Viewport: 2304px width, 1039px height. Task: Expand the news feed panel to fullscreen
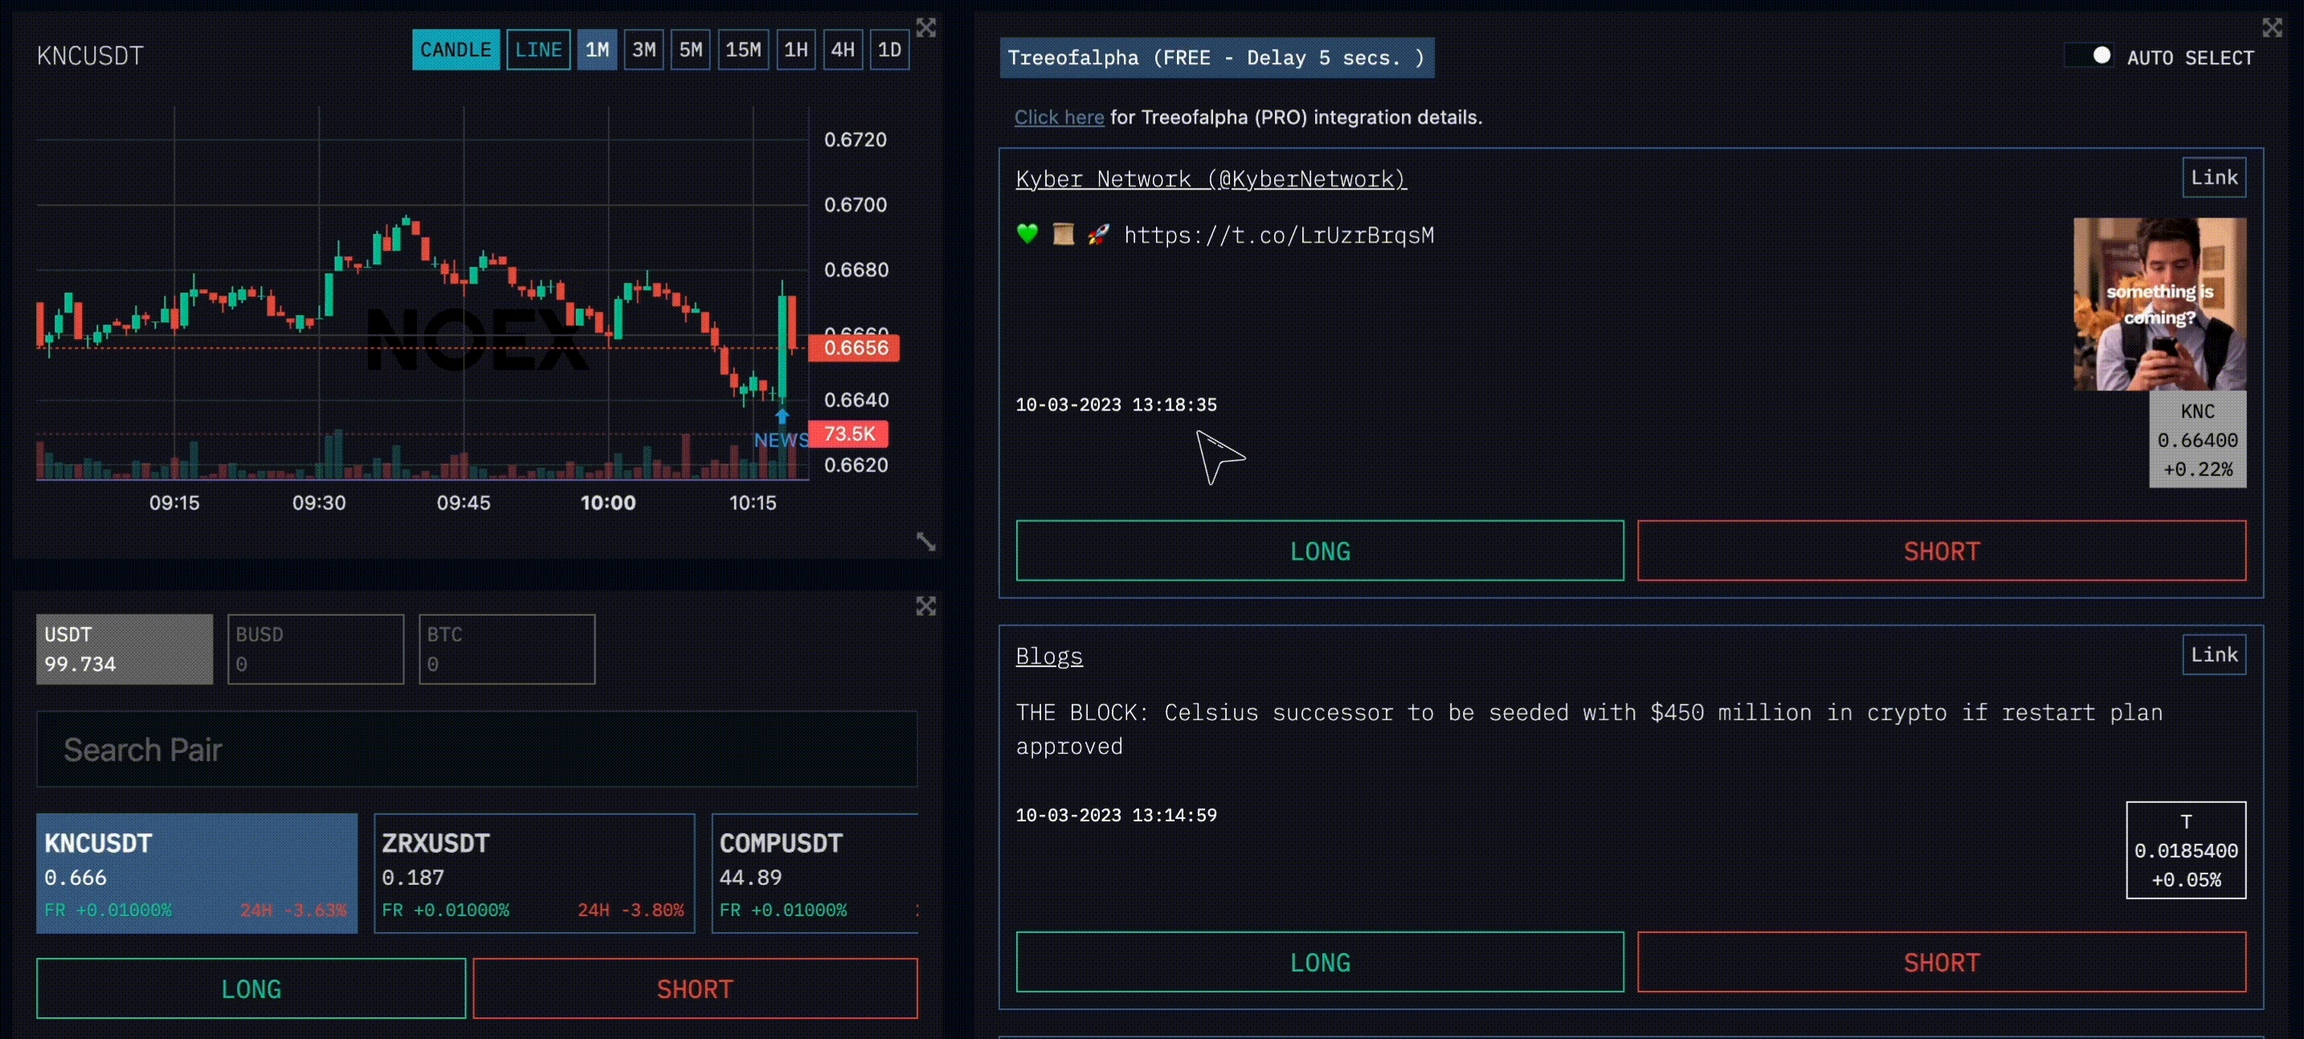[x=2272, y=28]
